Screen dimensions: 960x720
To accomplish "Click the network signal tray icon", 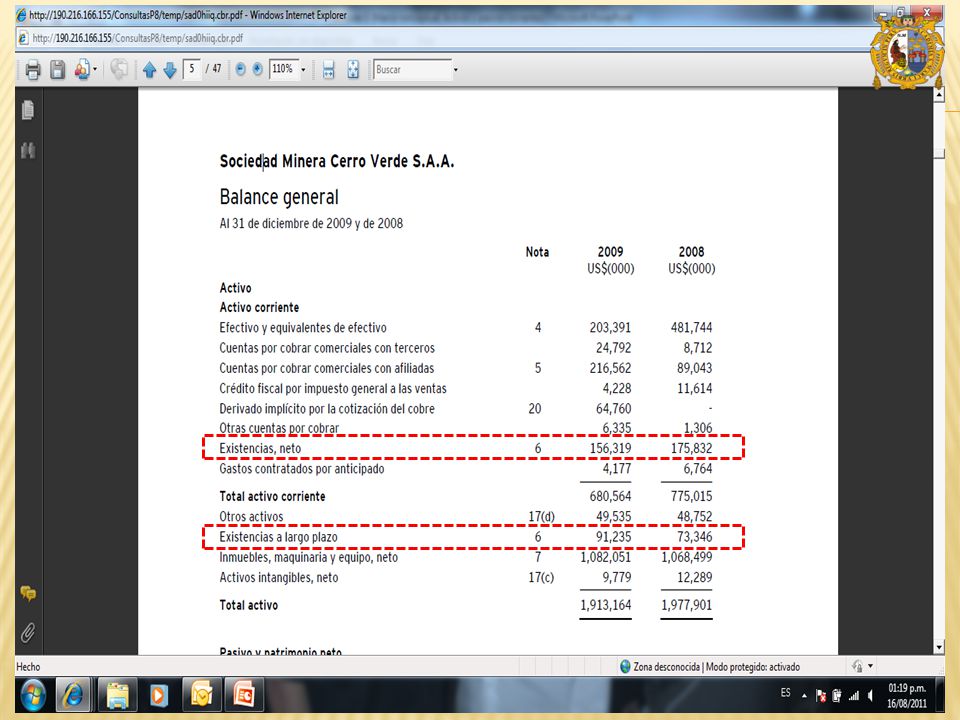I will click(854, 696).
